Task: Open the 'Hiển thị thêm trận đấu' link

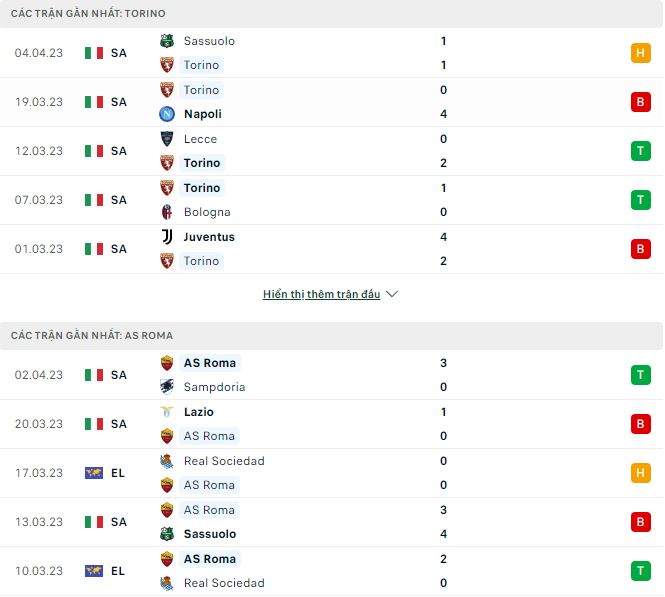Action: (x=321, y=295)
